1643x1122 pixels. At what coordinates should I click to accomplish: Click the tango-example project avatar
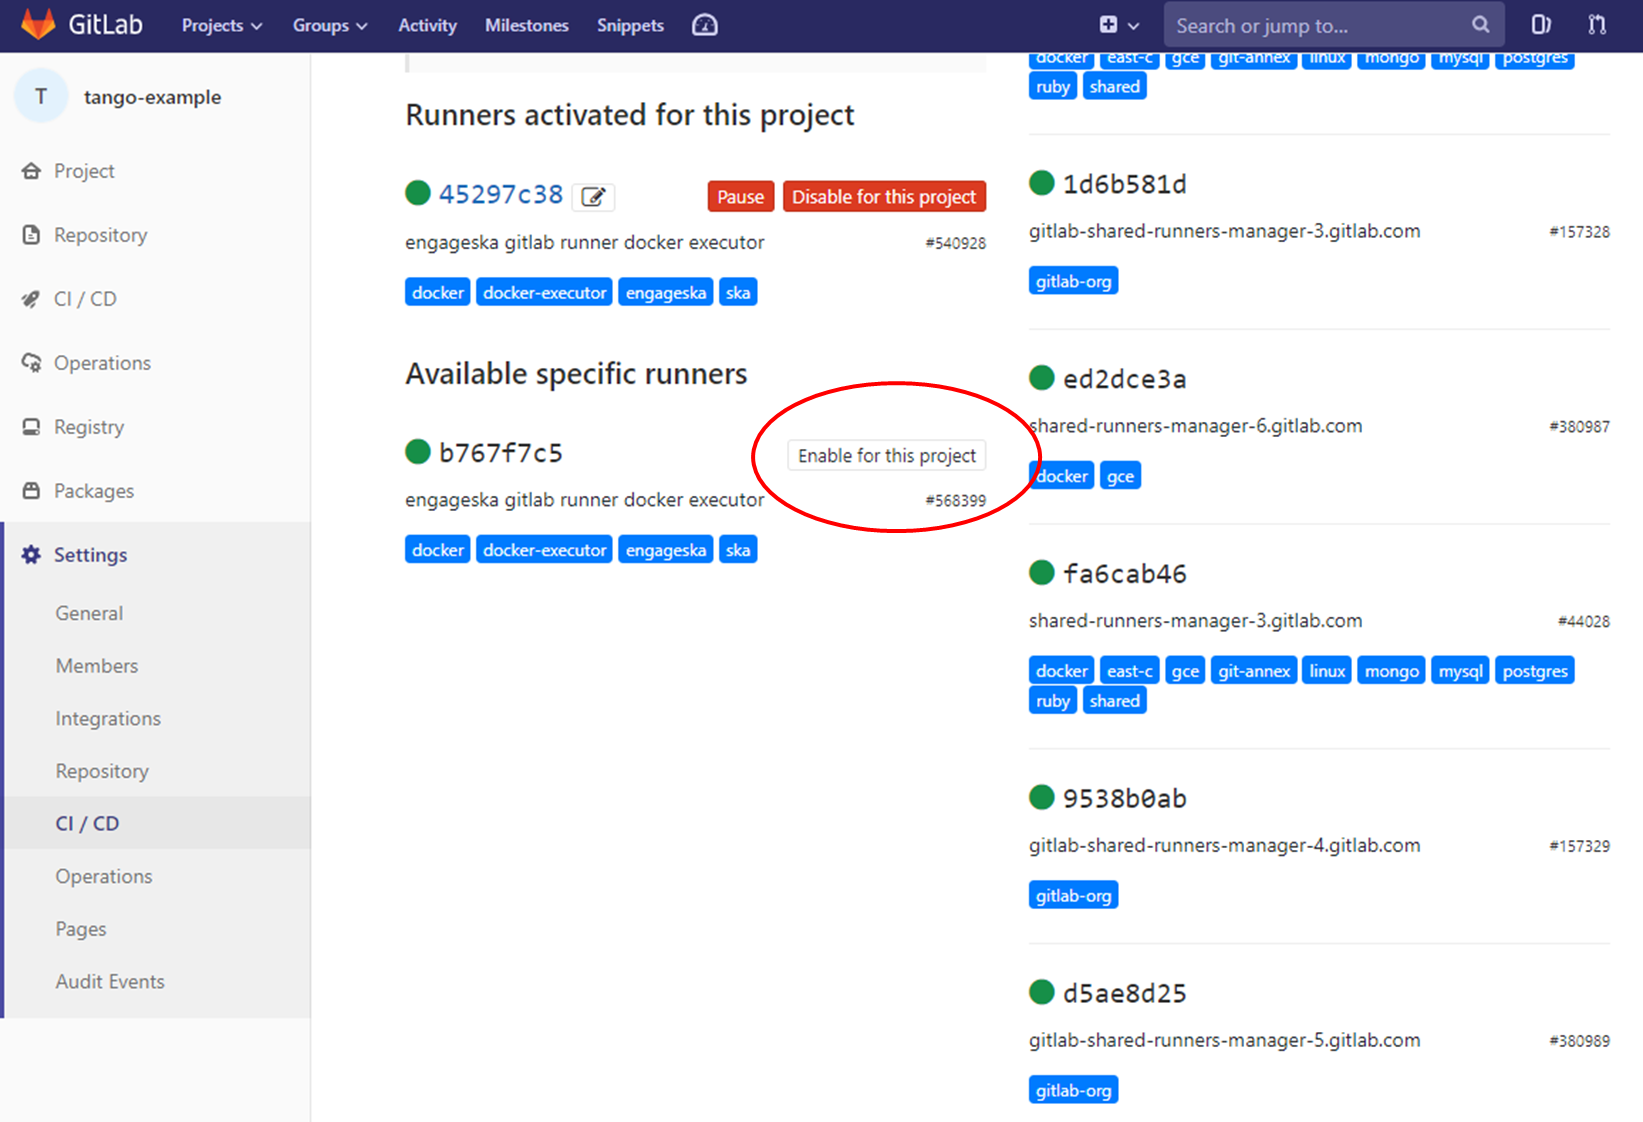pyautogui.click(x=41, y=97)
